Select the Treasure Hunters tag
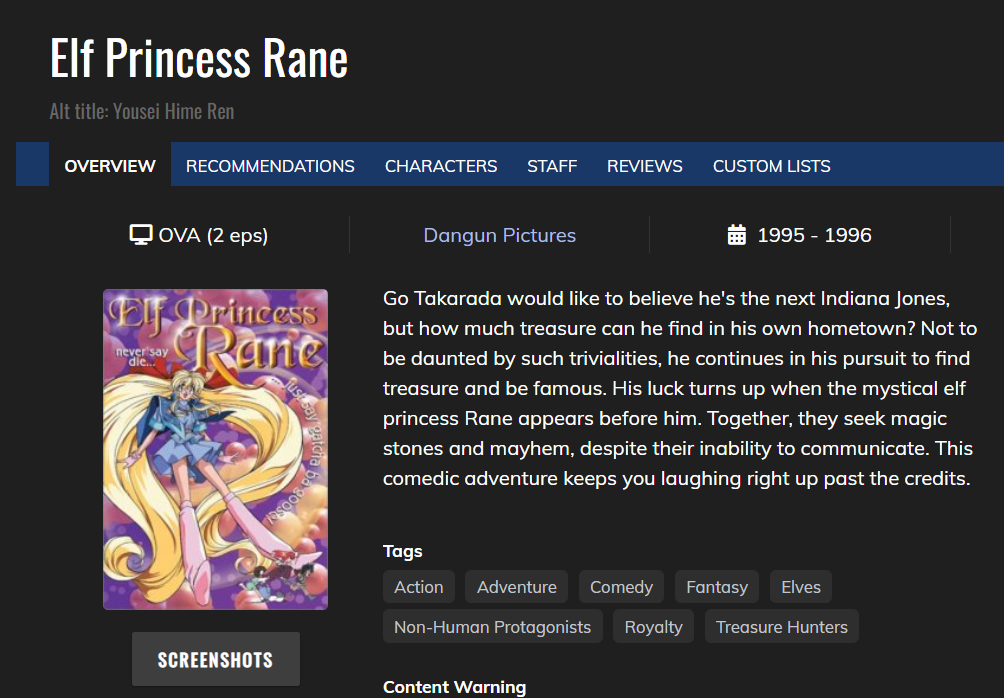1004x698 pixels. coord(782,627)
